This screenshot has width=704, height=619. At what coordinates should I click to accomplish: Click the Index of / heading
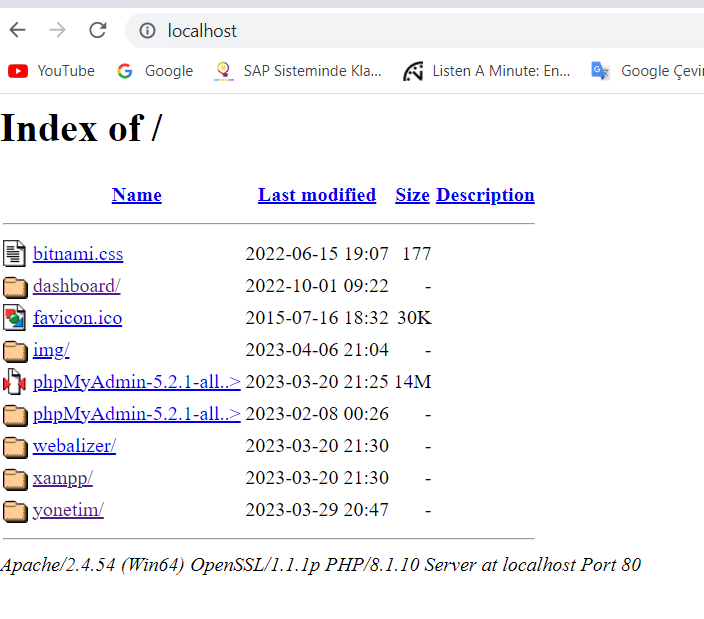coord(81,128)
